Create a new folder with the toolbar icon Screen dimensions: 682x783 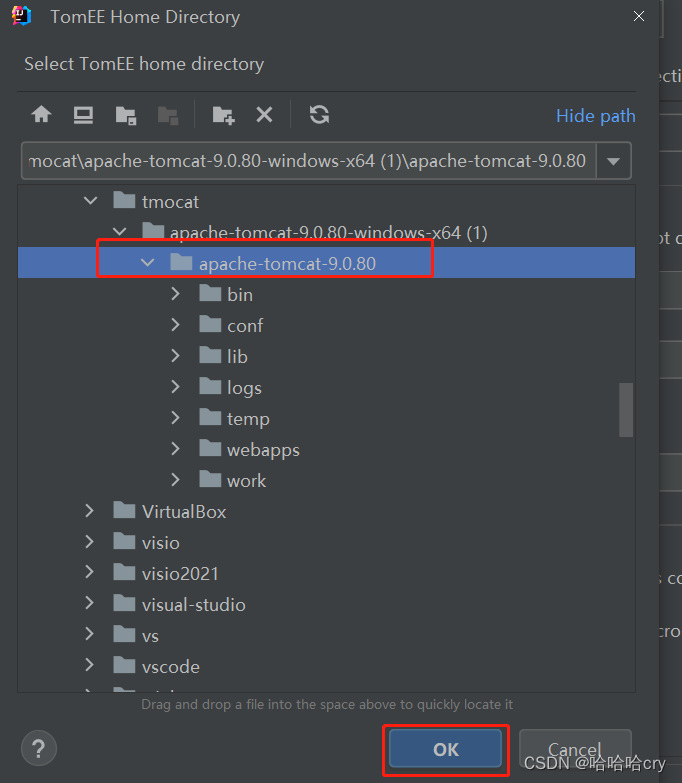click(x=223, y=115)
